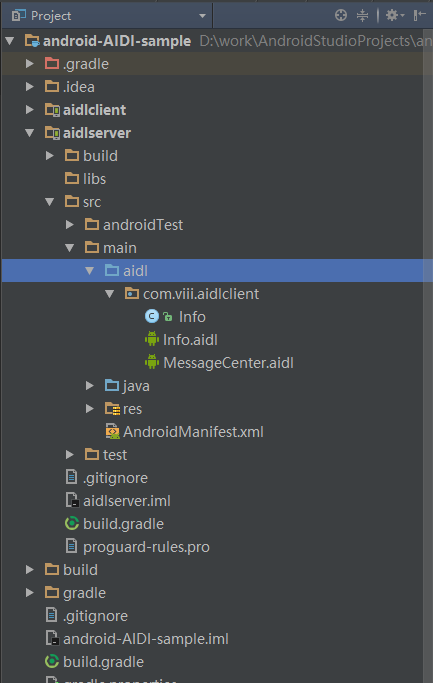Expand the root gradle folder
433x683 pixels.
click(30, 592)
